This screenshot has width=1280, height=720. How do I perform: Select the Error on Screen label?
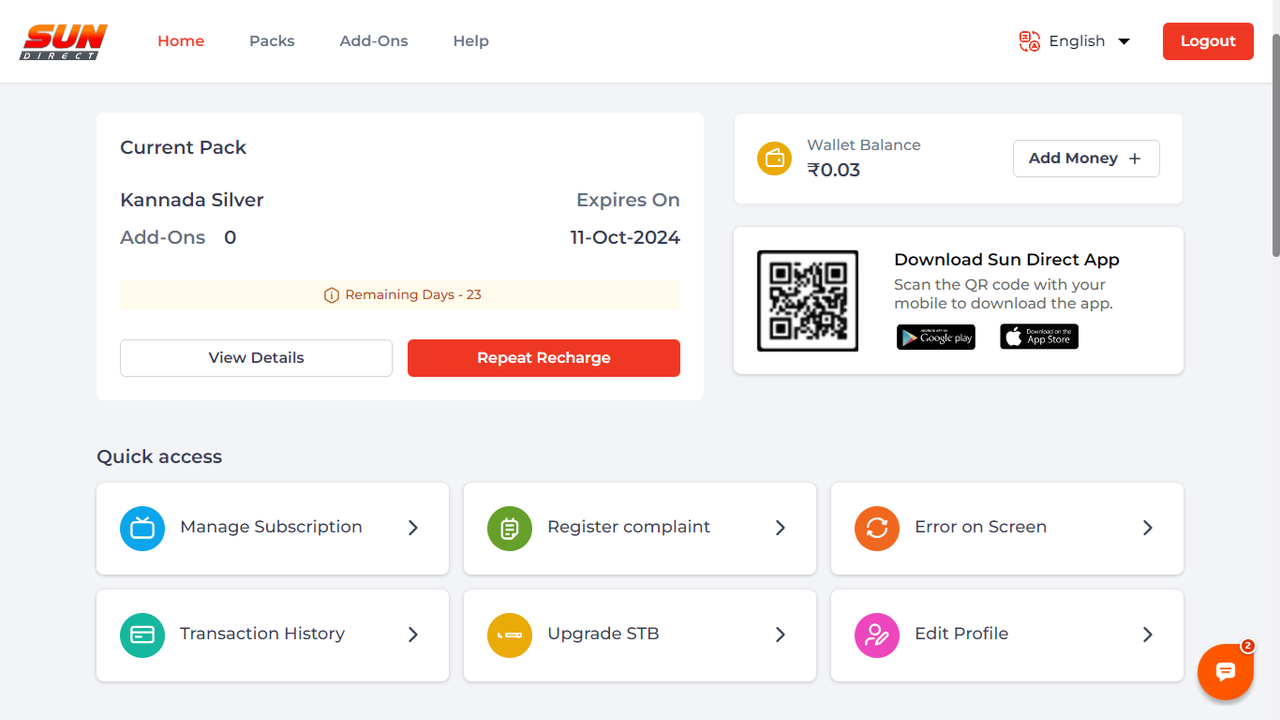tap(981, 527)
